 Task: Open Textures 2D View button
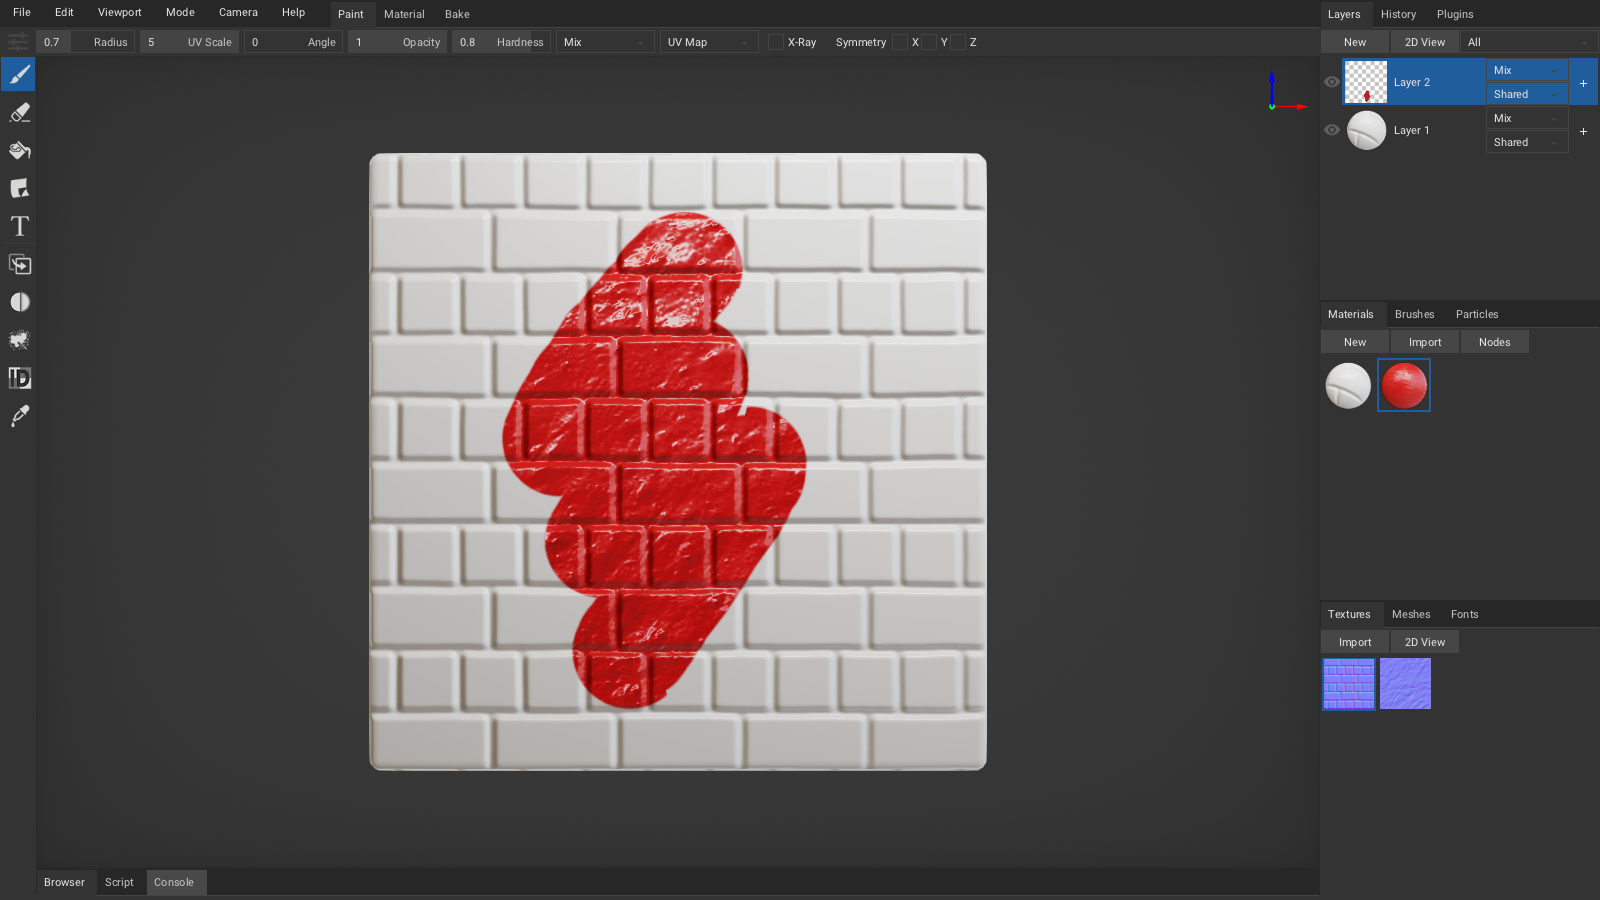pos(1425,642)
